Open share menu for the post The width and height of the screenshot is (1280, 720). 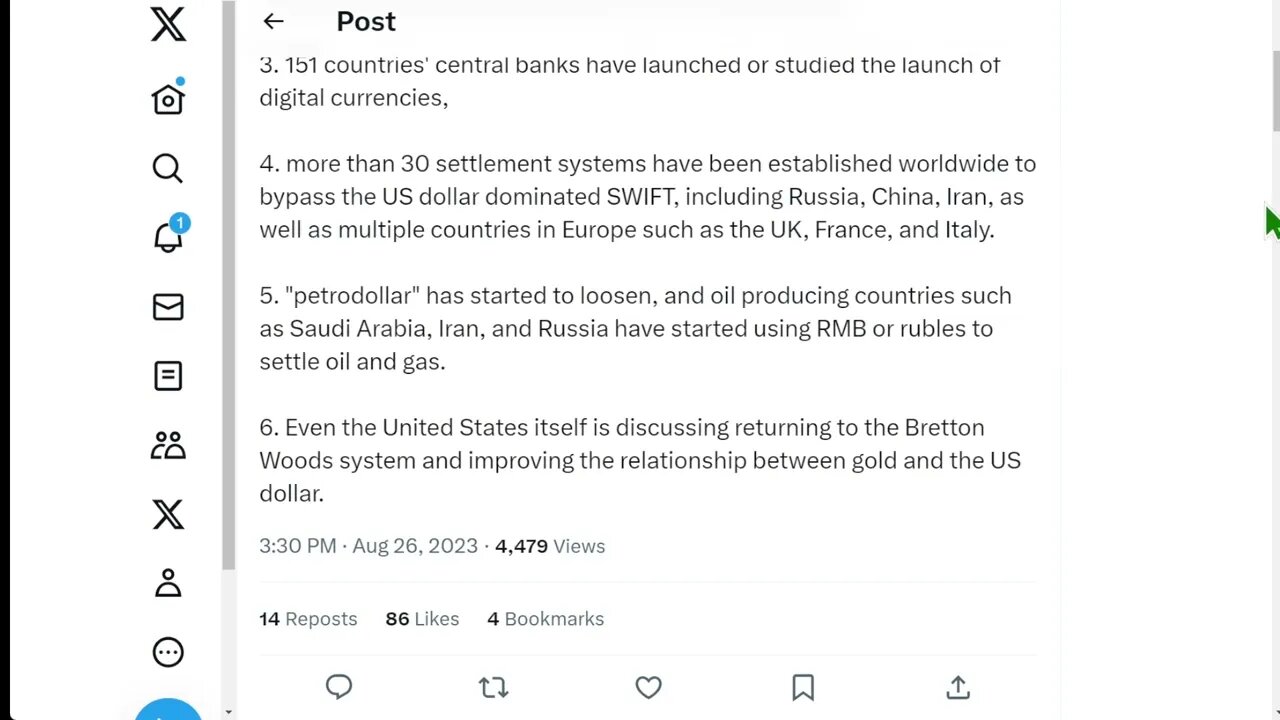point(958,687)
